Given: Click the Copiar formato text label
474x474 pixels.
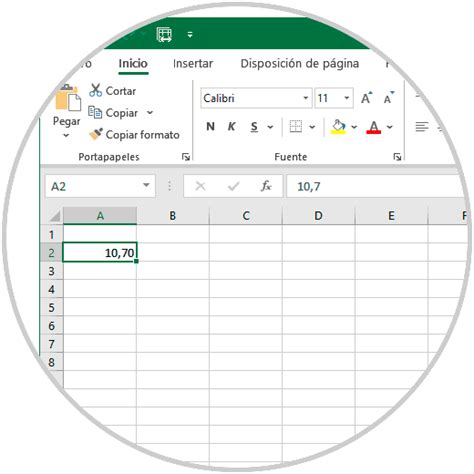Looking at the screenshot, I should [143, 135].
